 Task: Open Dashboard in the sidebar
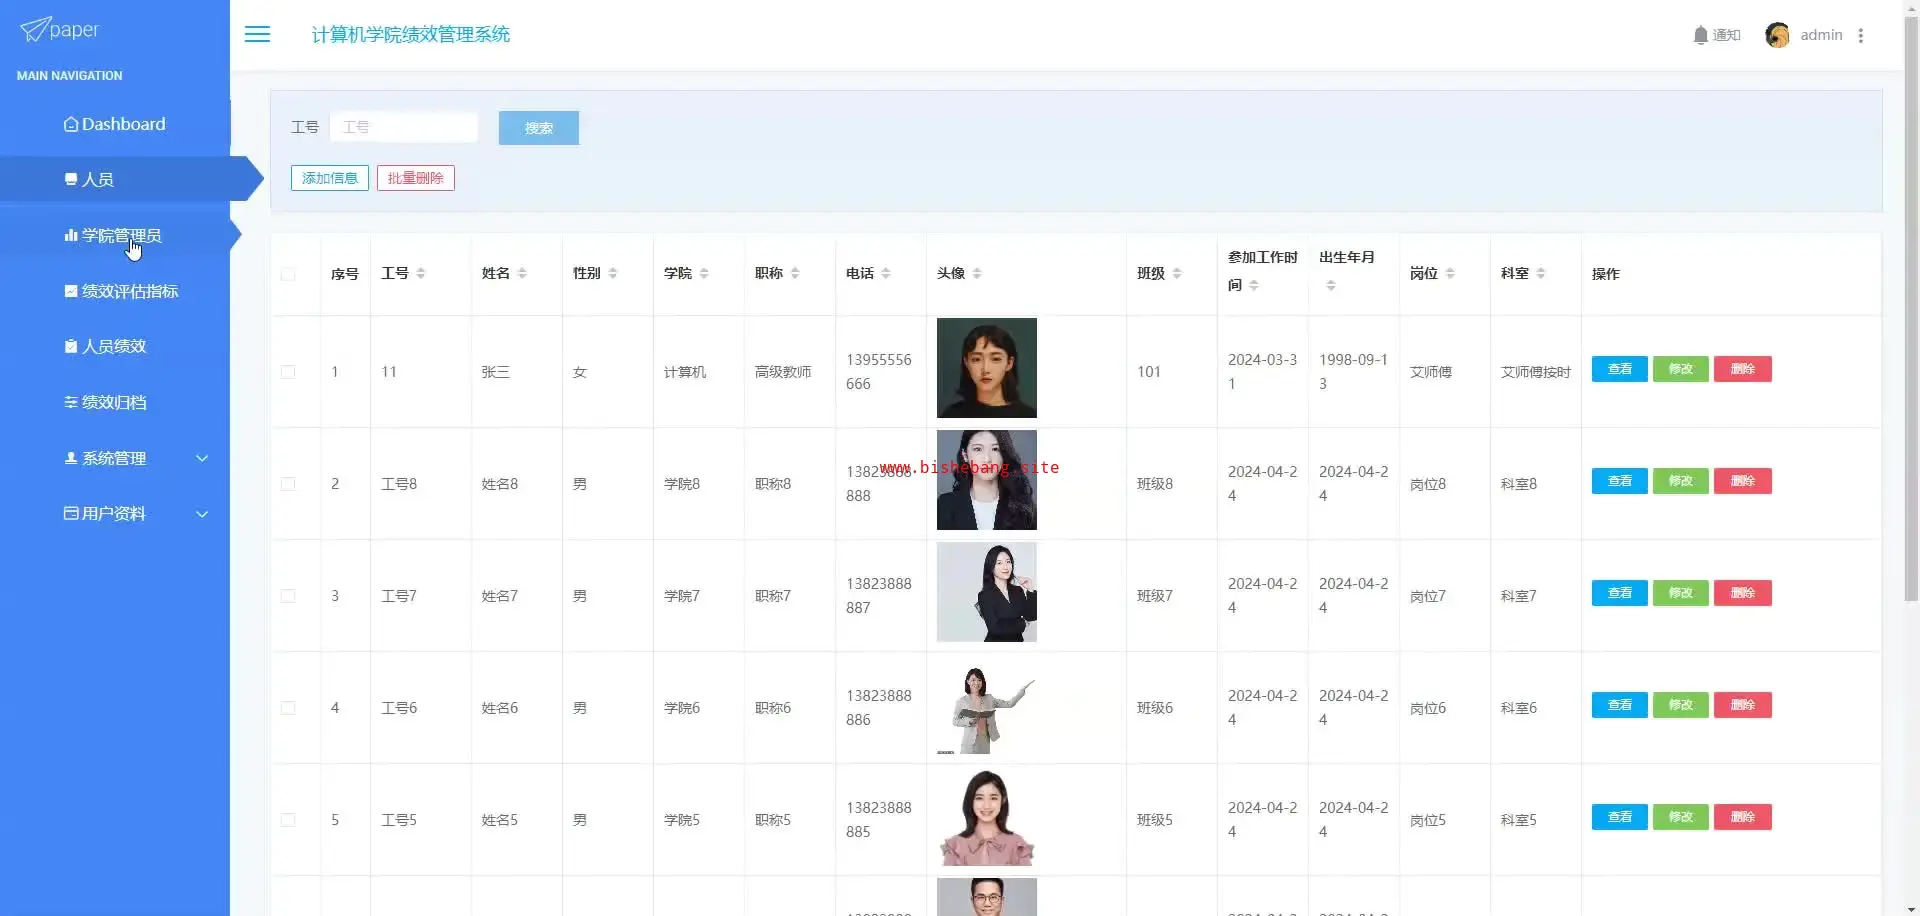click(x=115, y=124)
